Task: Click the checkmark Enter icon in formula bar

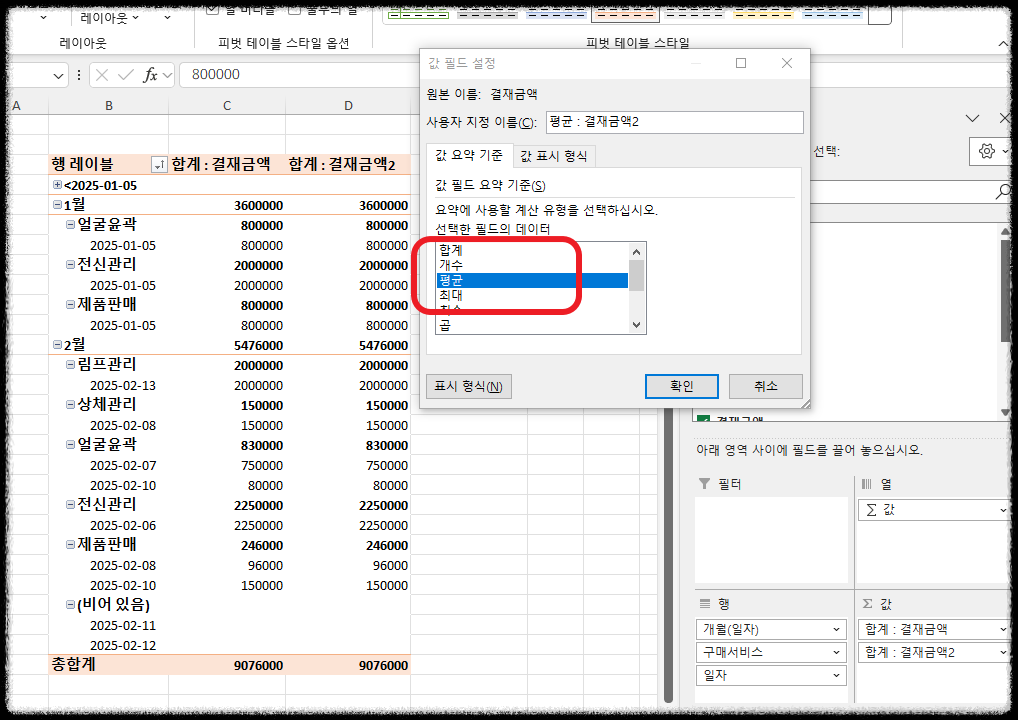Action: pos(127,73)
